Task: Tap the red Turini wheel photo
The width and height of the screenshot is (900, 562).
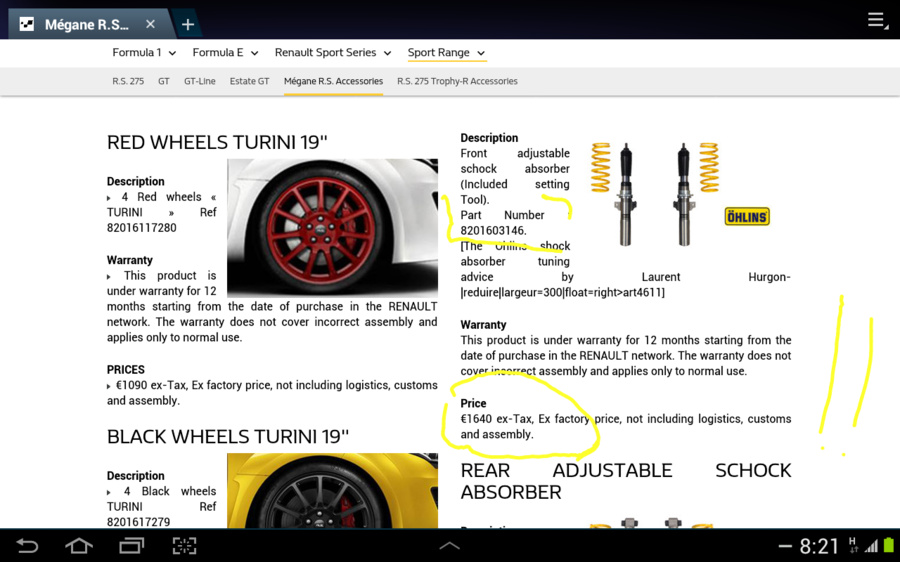Action: point(332,227)
